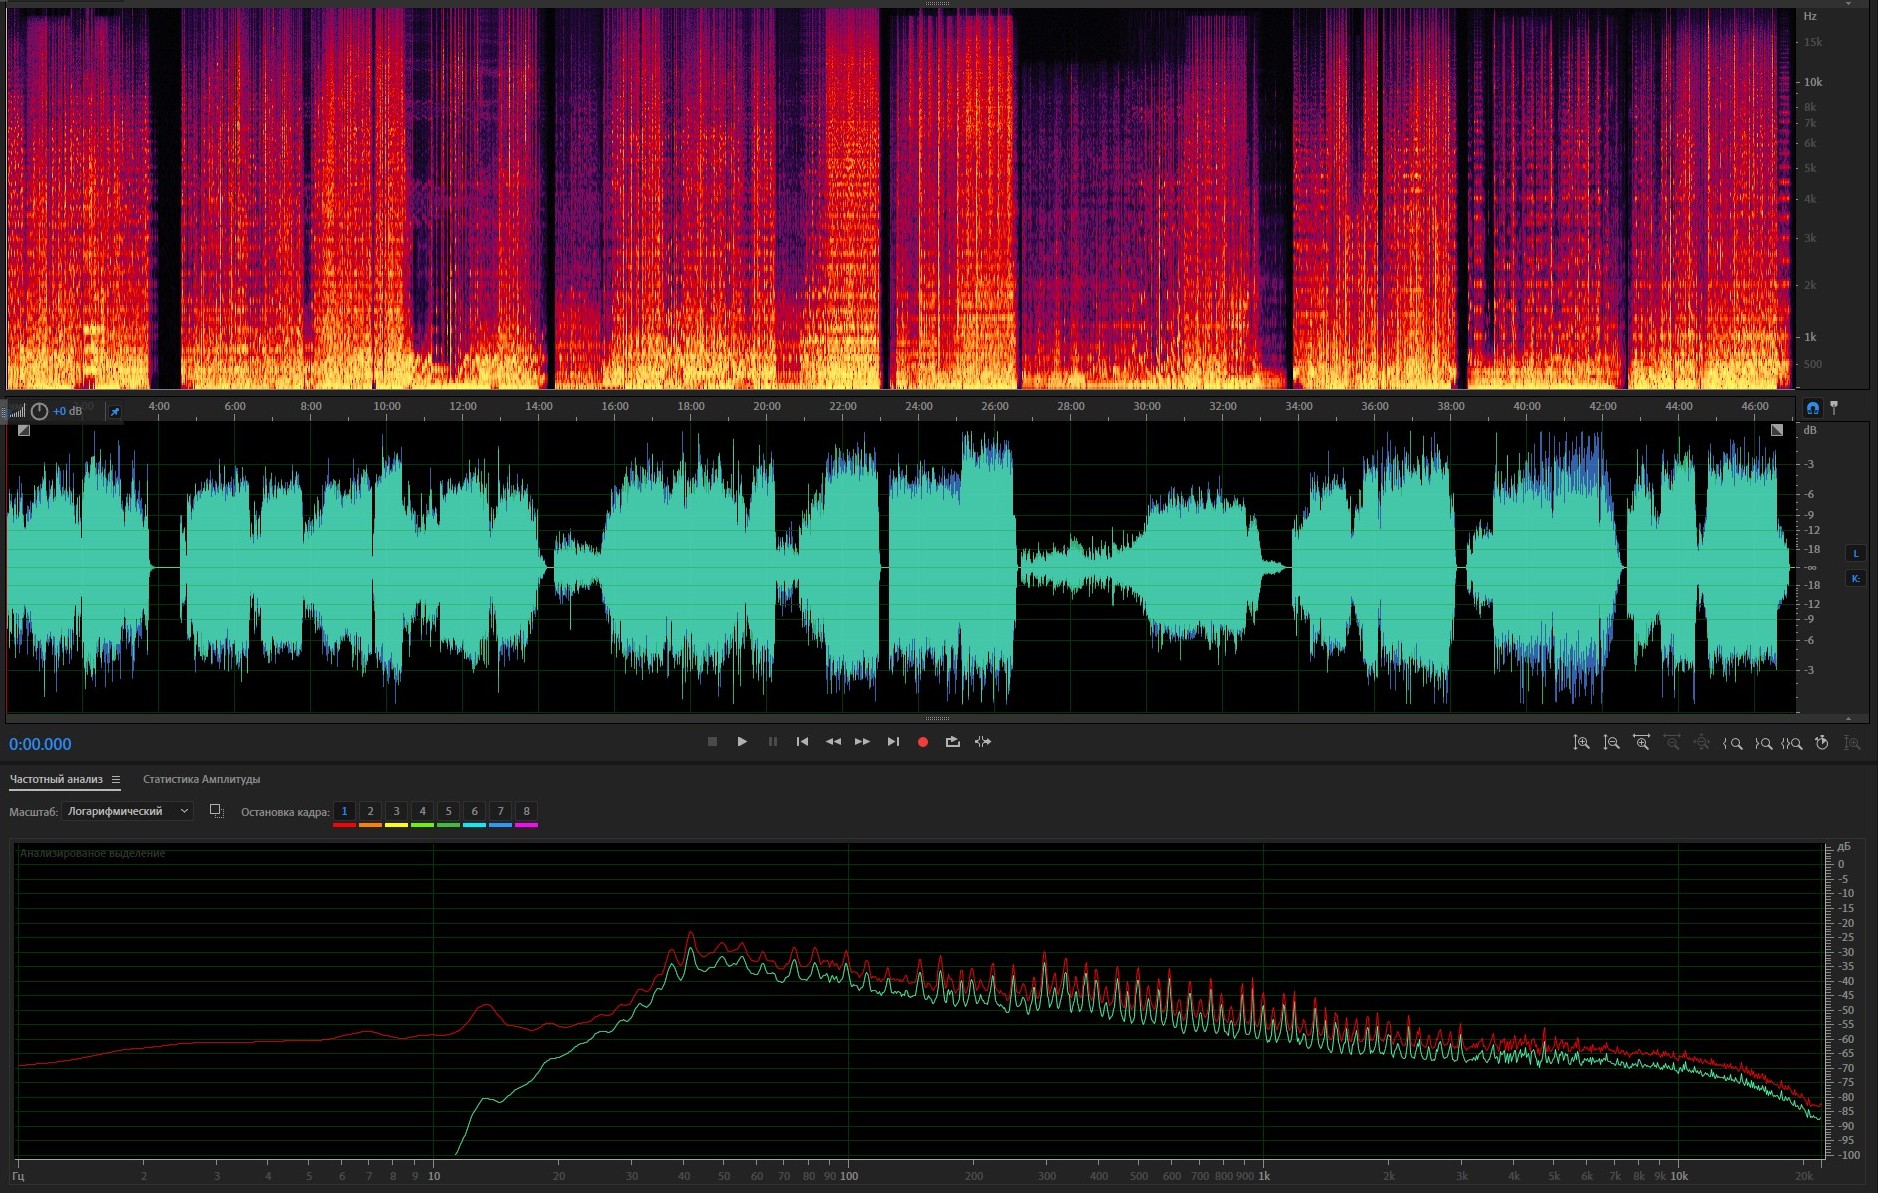Viewport: 1878px width, 1193px height.
Task: Open the Частотный анализ panel menu
Action: coord(116,780)
